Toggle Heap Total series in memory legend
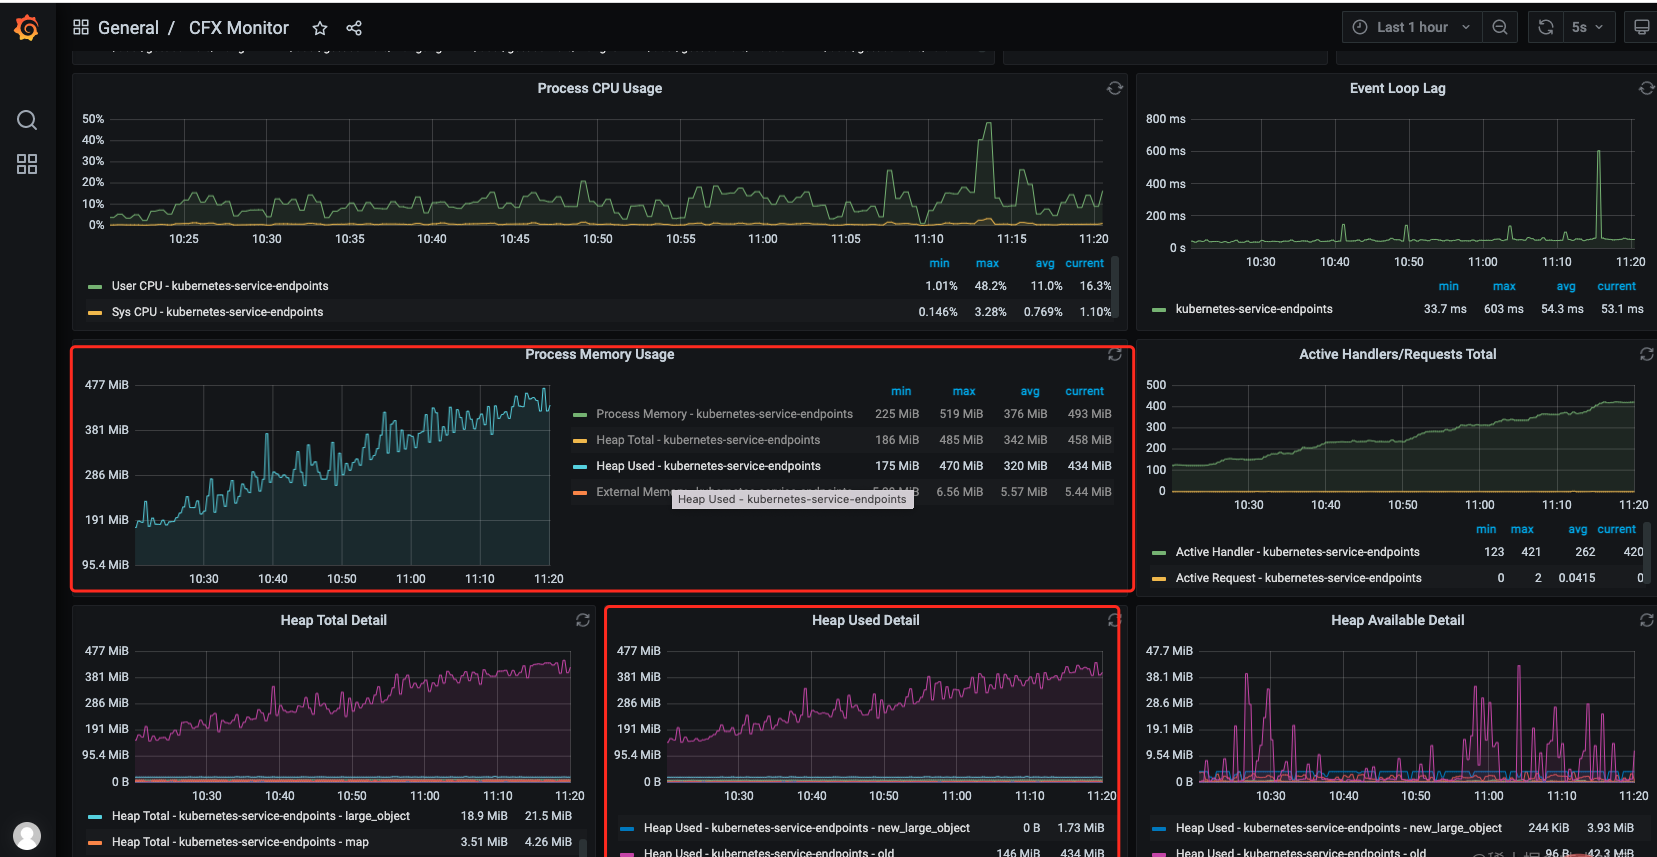The height and width of the screenshot is (857, 1657). [708, 440]
